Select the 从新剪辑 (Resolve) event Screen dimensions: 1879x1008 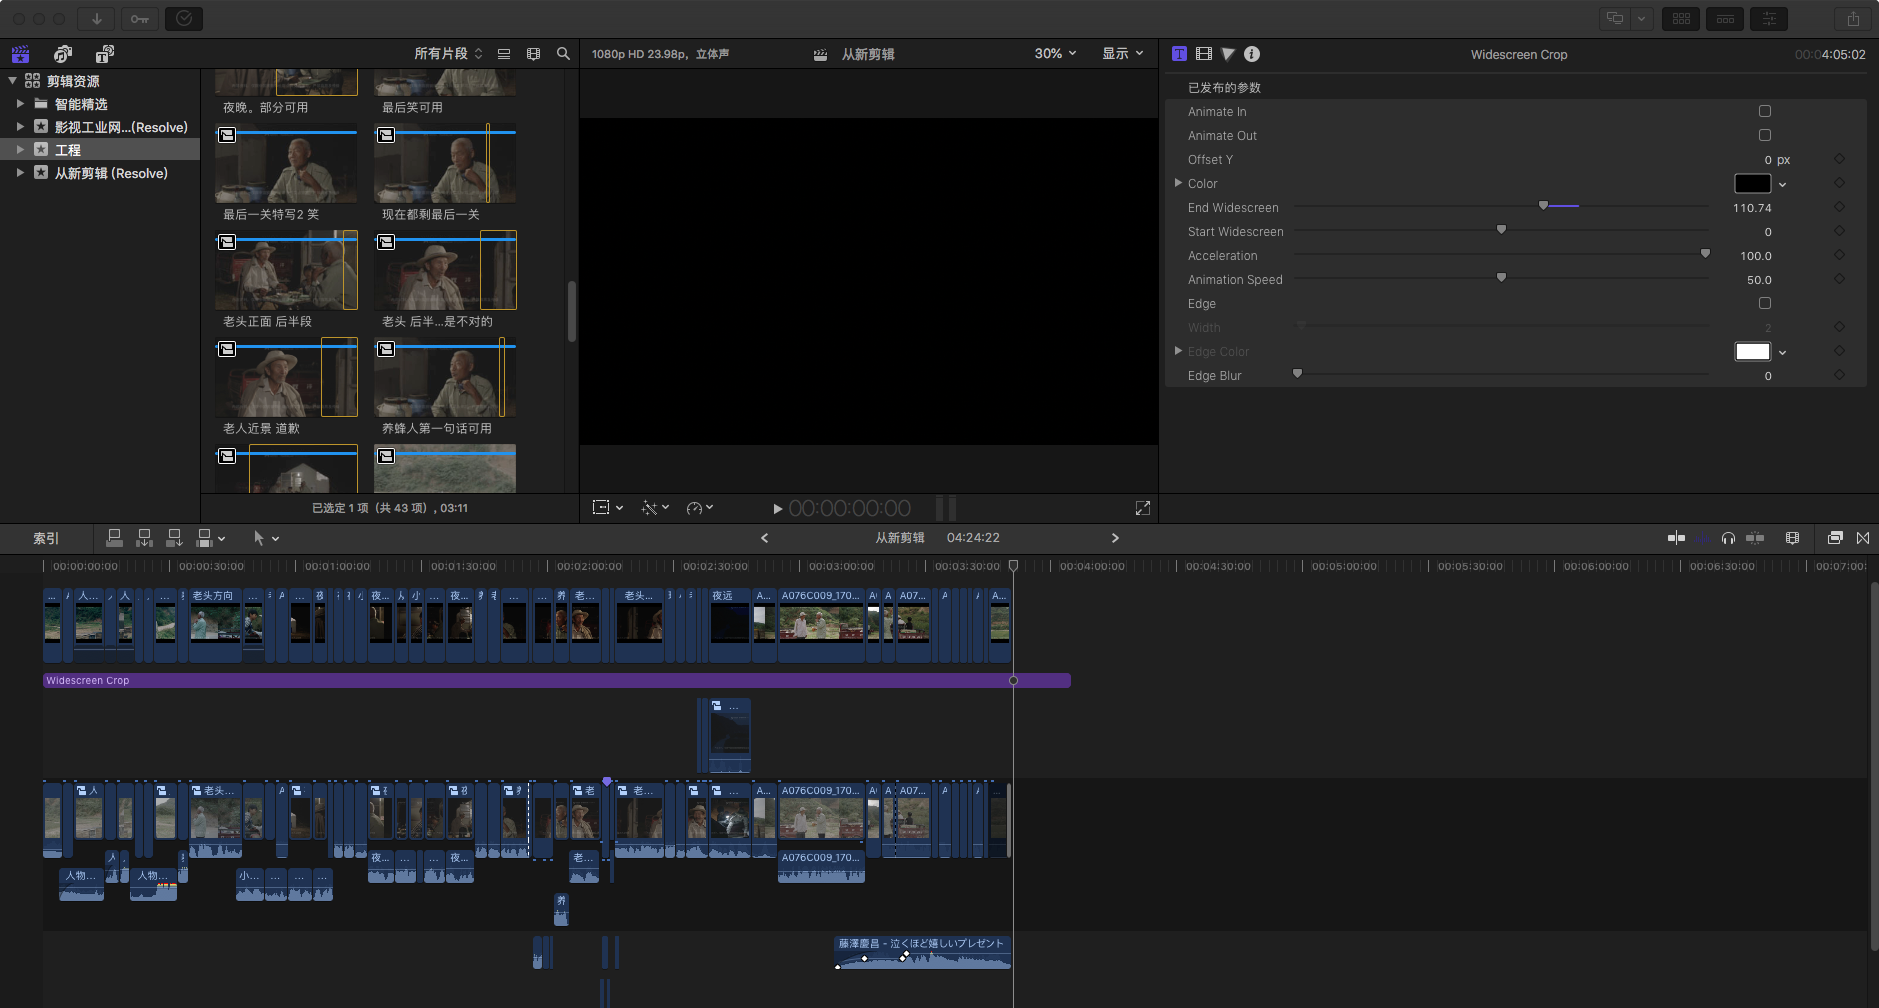110,173
